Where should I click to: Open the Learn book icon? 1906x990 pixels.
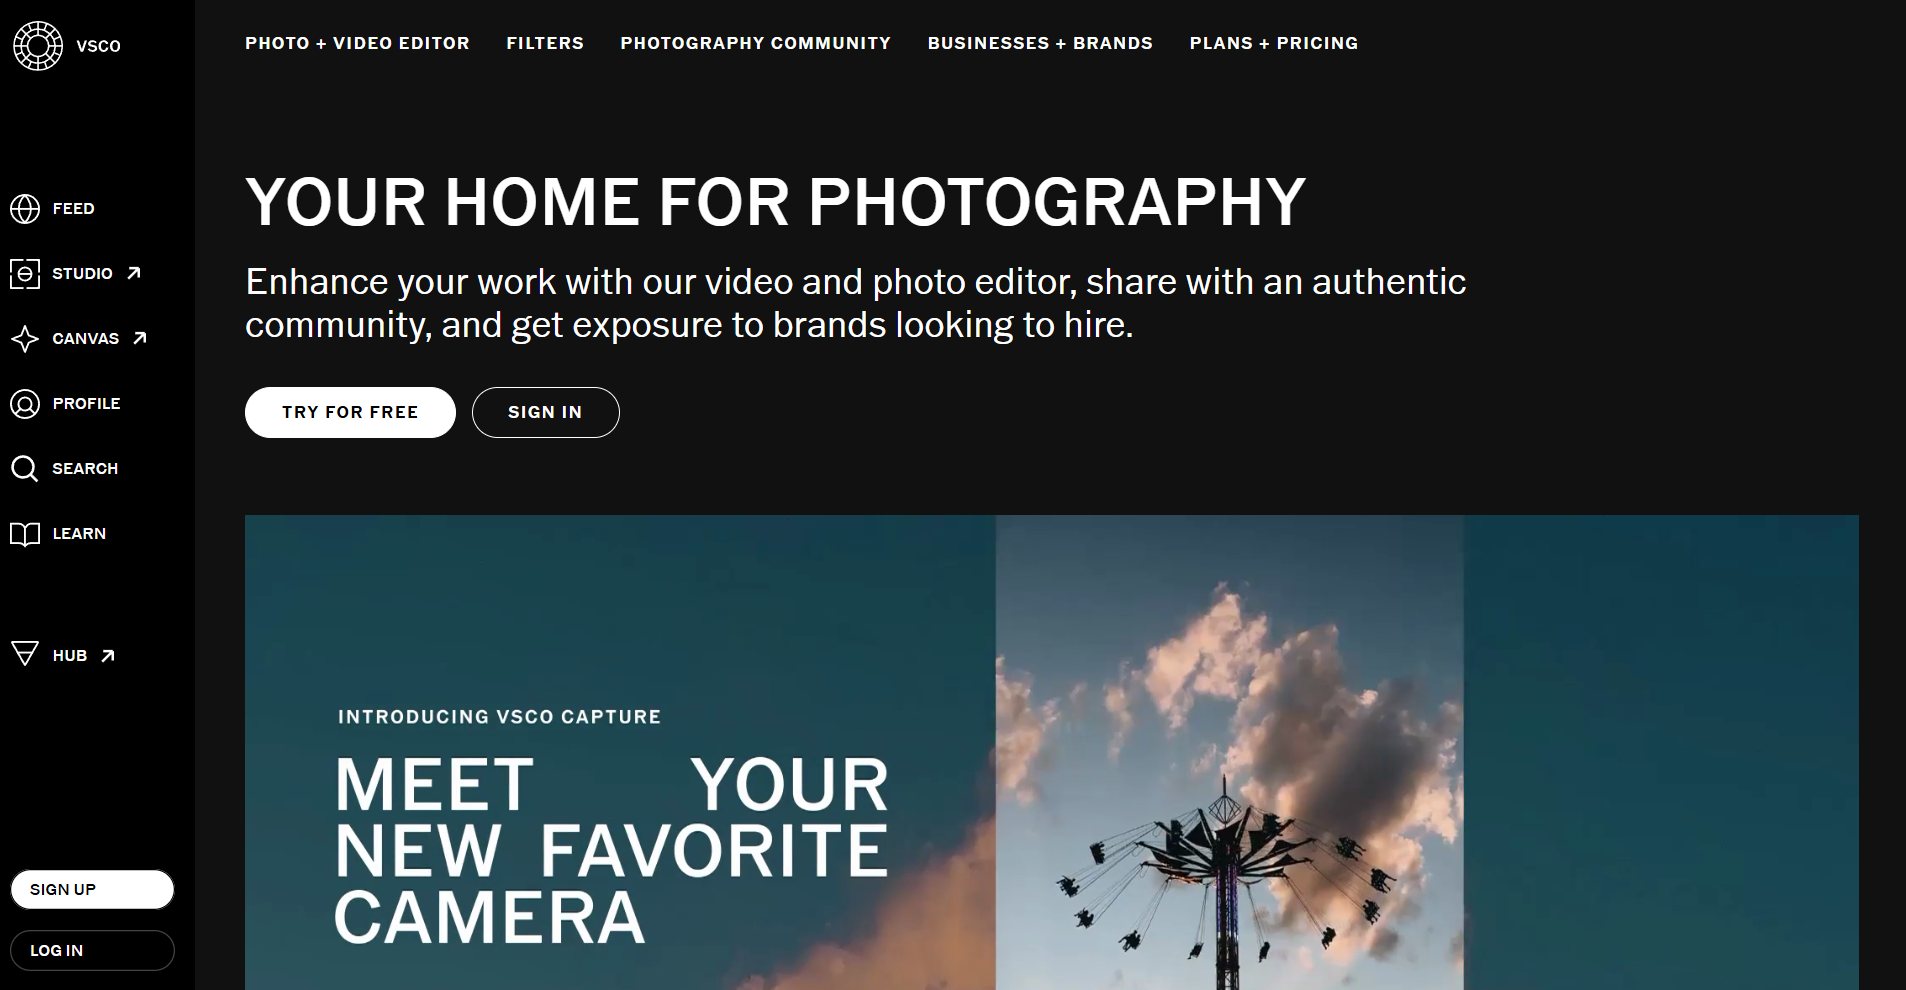[25, 534]
